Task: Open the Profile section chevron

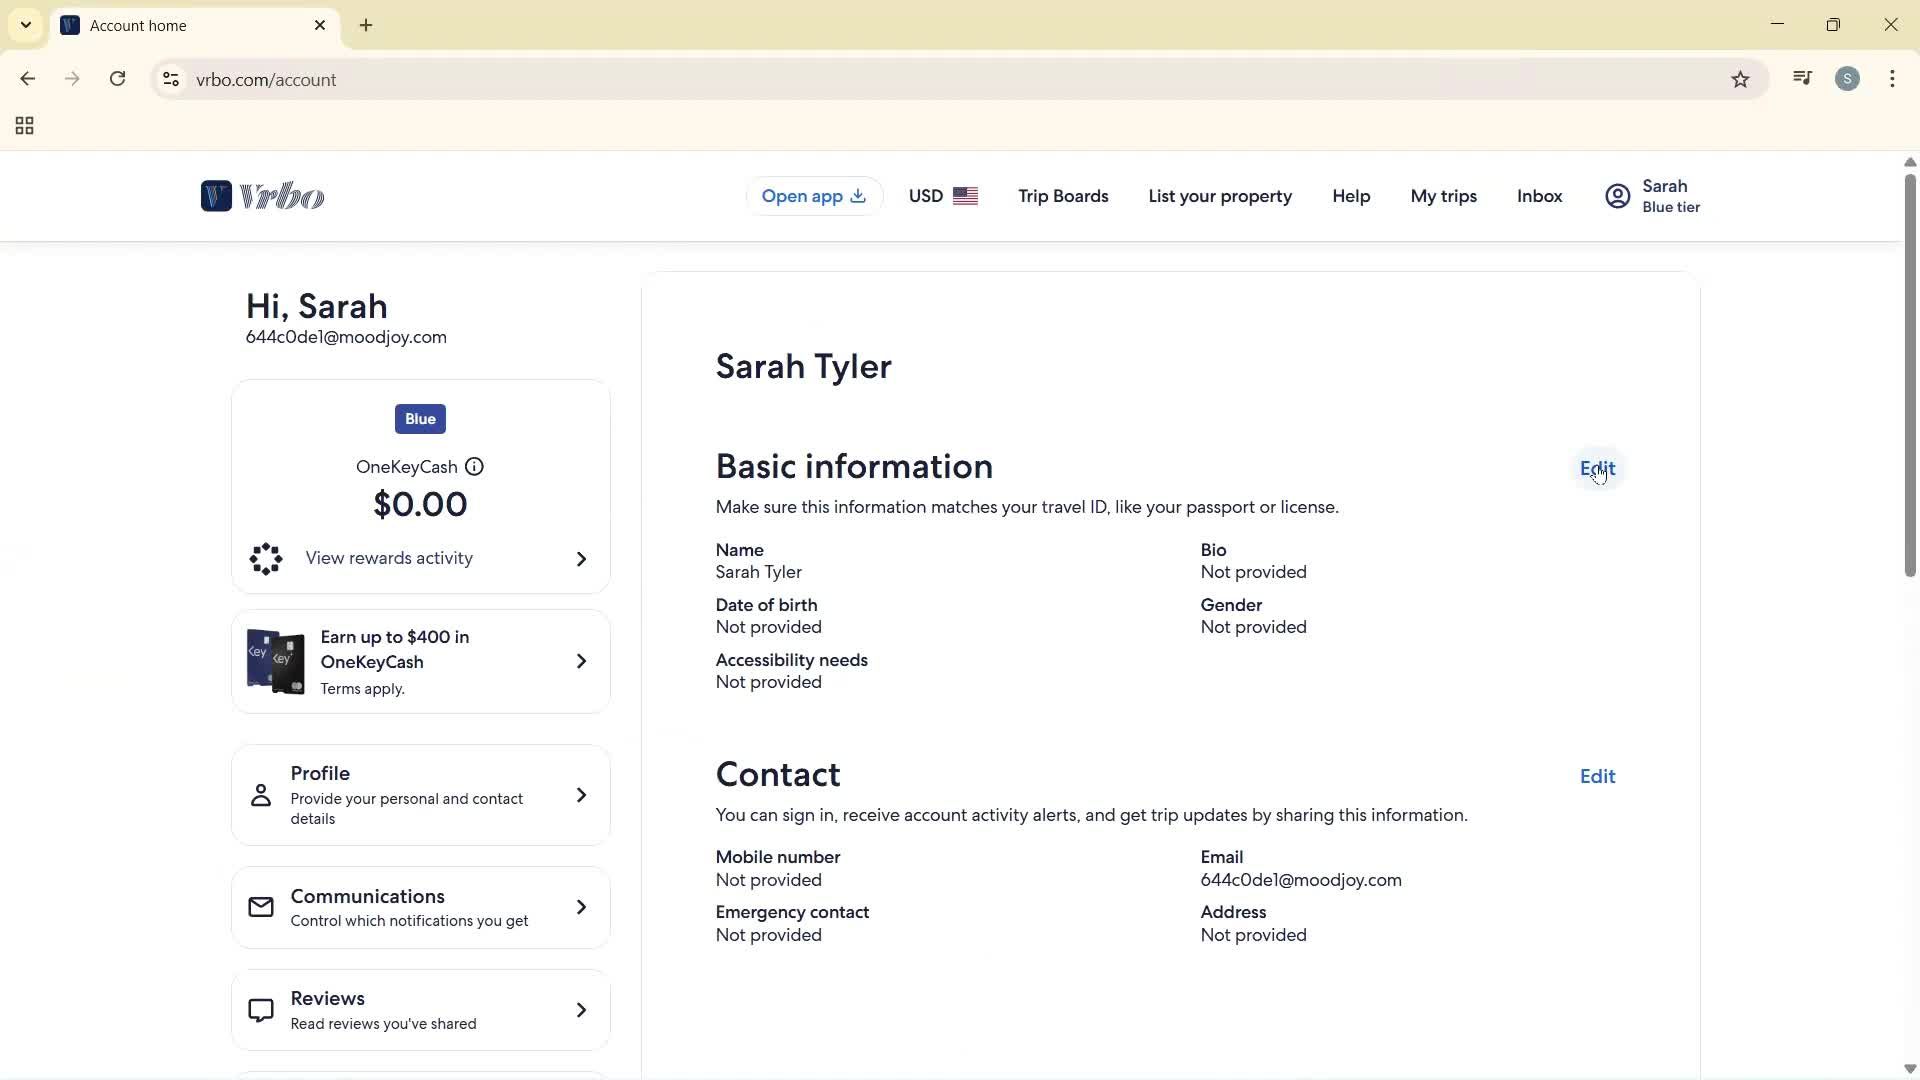Action: tap(581, 795)
